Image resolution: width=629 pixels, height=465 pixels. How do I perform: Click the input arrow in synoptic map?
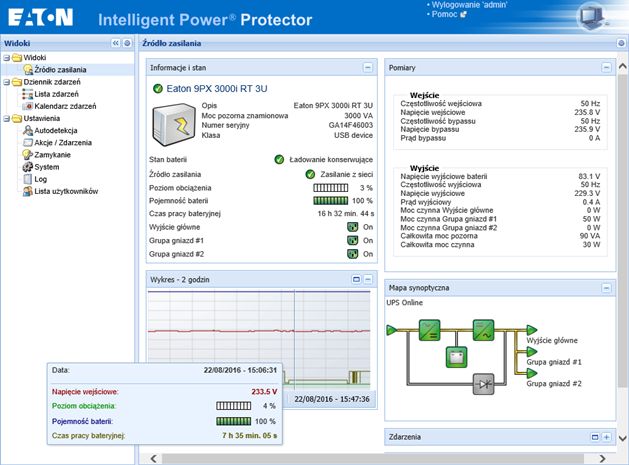[x=392, y=330]
